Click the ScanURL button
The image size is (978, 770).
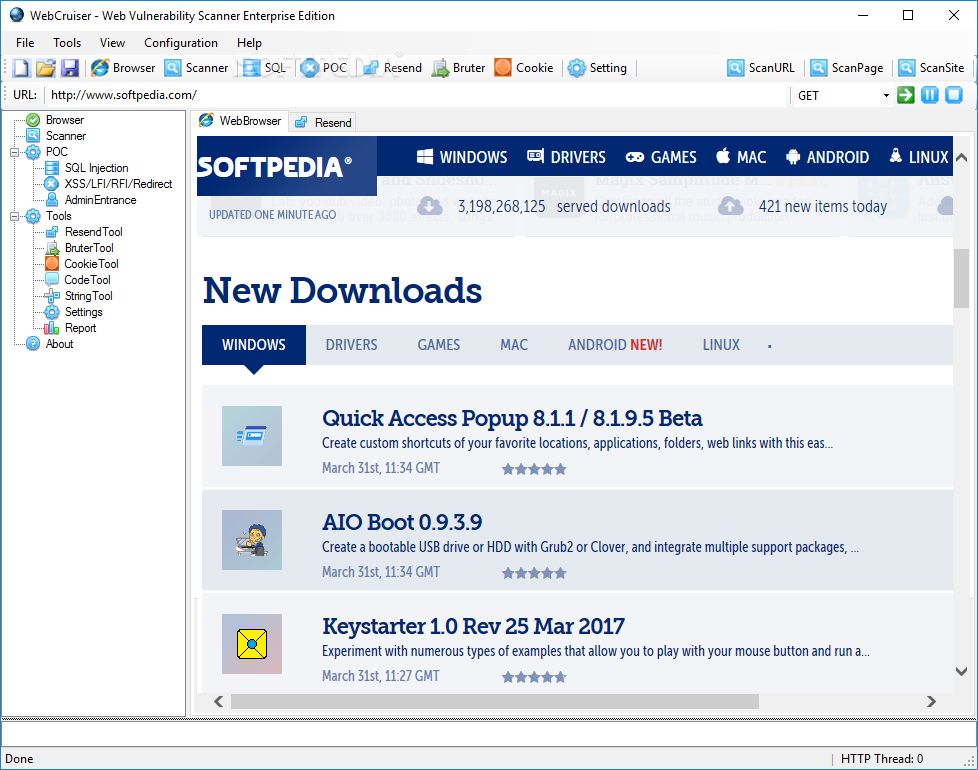[761, 68]
